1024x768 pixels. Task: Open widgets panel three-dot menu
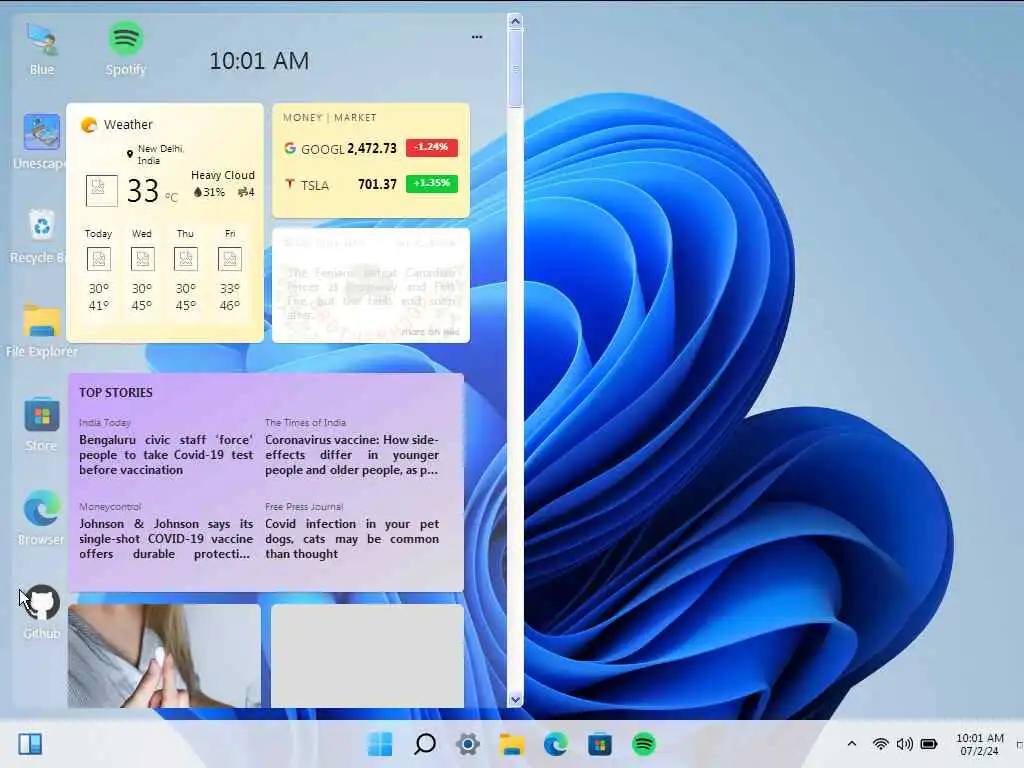[477, 37]
